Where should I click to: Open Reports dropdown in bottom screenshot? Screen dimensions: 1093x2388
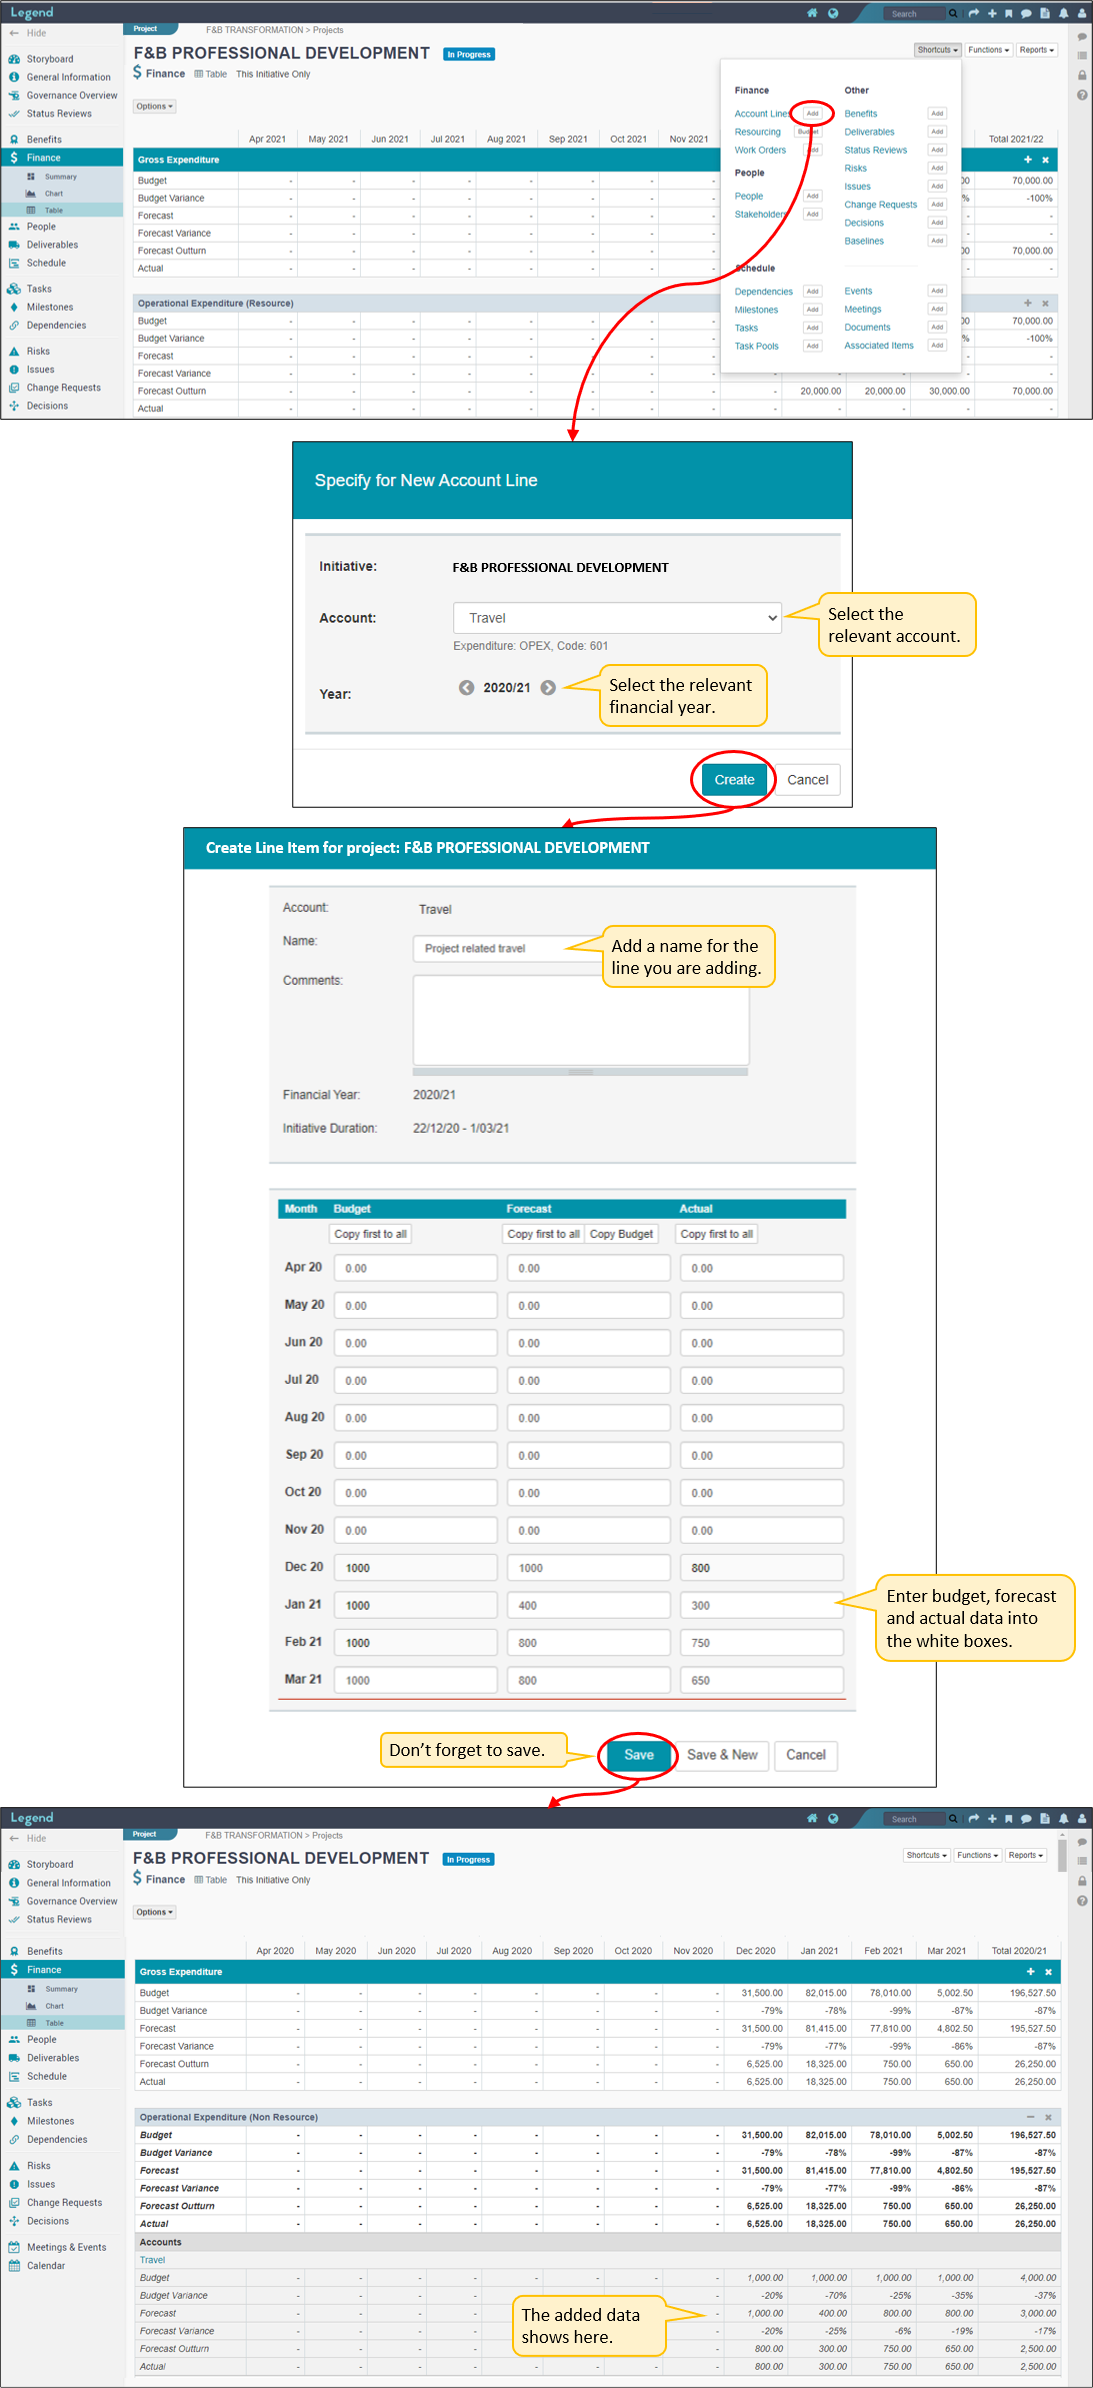tap(1025, 1855)
